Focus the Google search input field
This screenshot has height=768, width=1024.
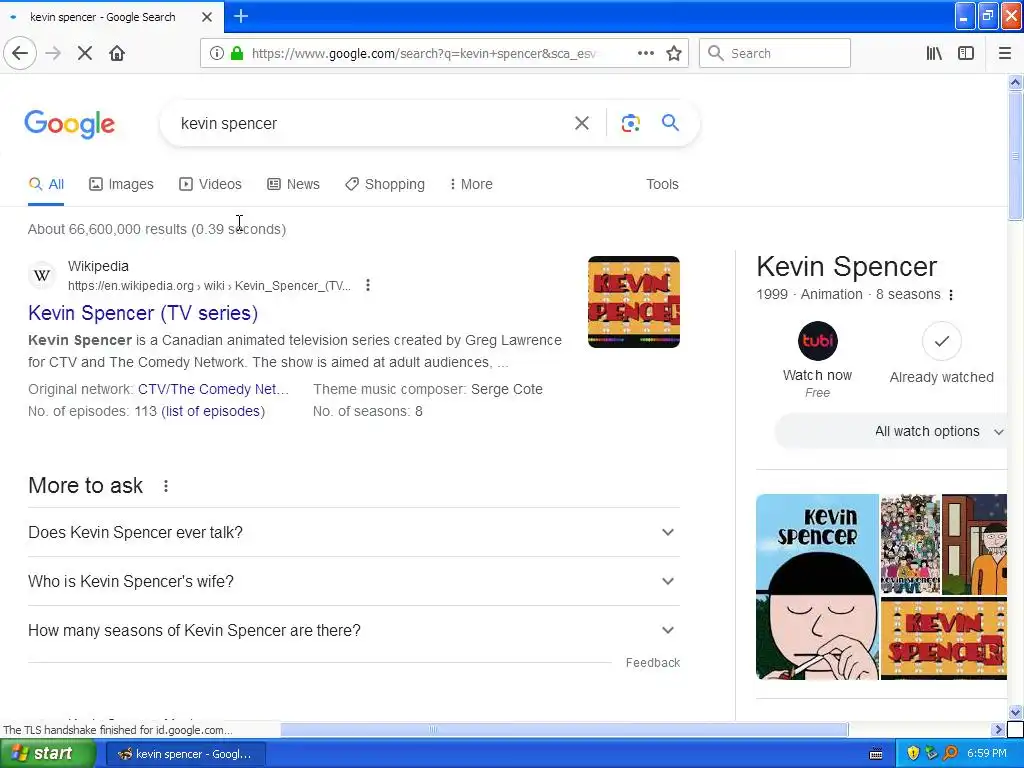coord(372,123)
